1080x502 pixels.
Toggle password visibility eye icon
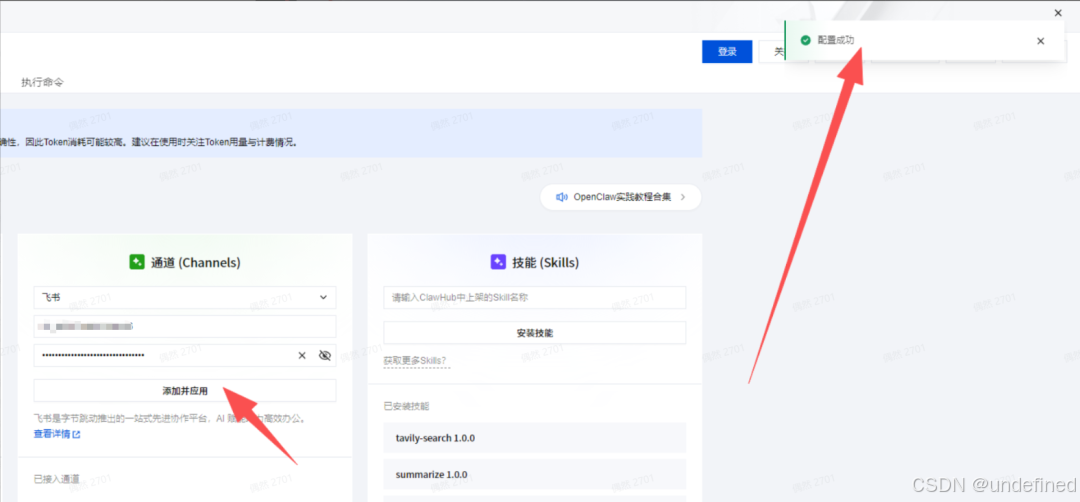tap(325, 355)
